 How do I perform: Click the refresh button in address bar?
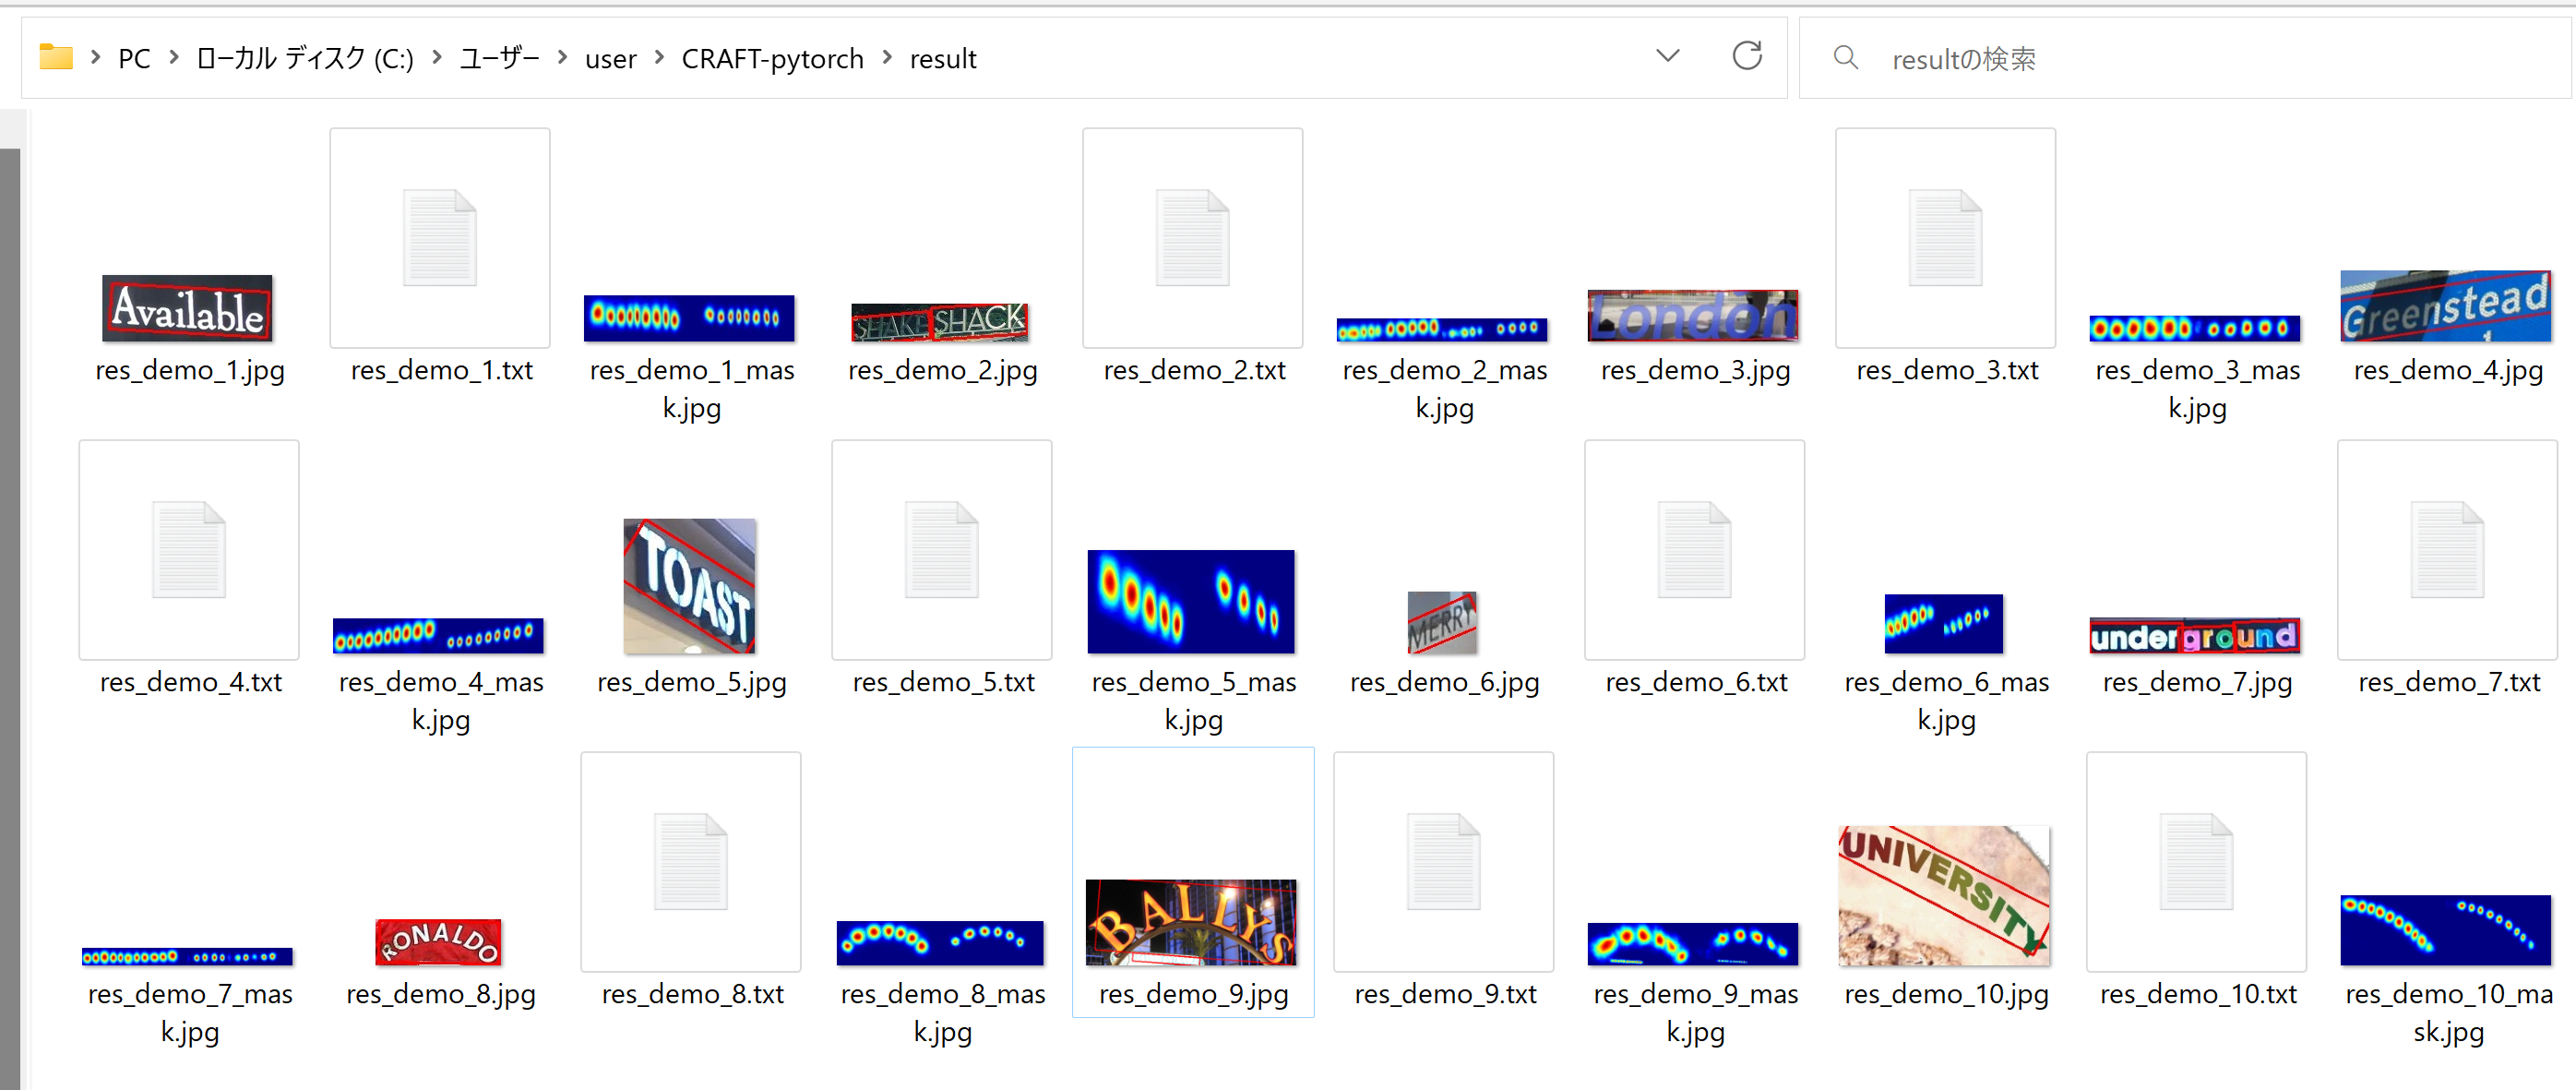pyautogui.click(x=1746, y=57)
